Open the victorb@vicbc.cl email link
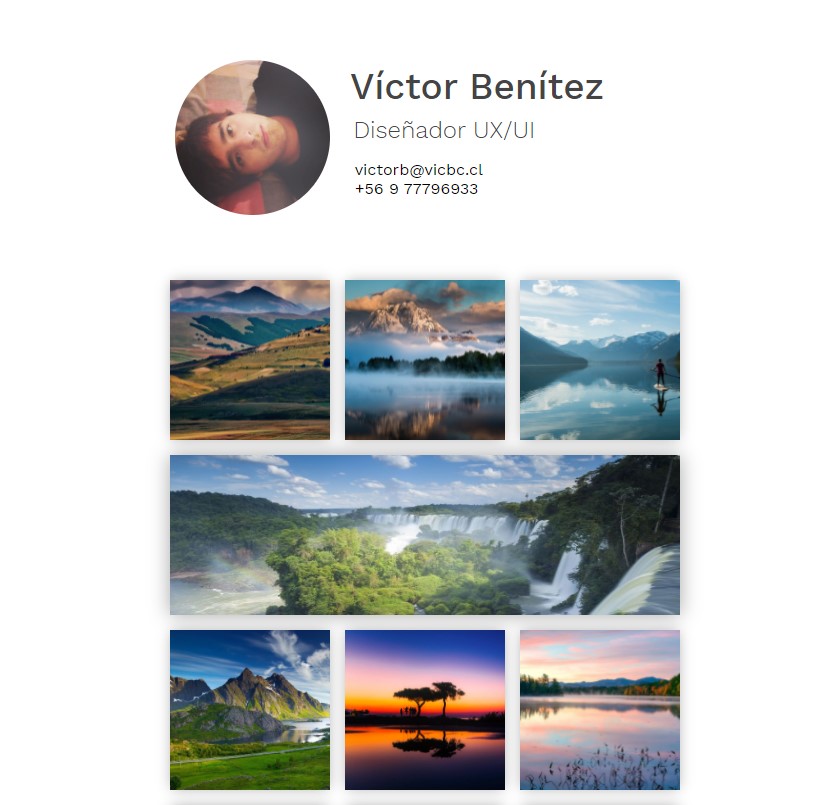Screen dimensions: 829x805 click(419, 170)
